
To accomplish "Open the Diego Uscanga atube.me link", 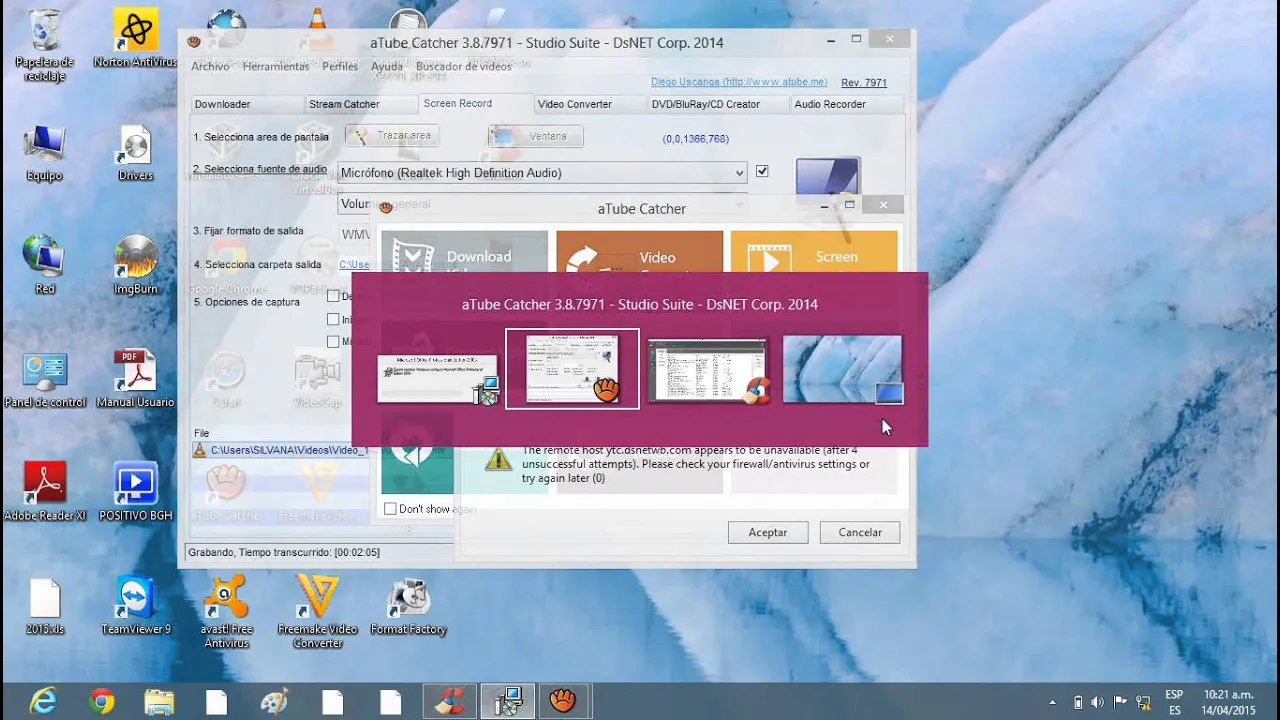I will pyautogui.click(x=739, y=82).
